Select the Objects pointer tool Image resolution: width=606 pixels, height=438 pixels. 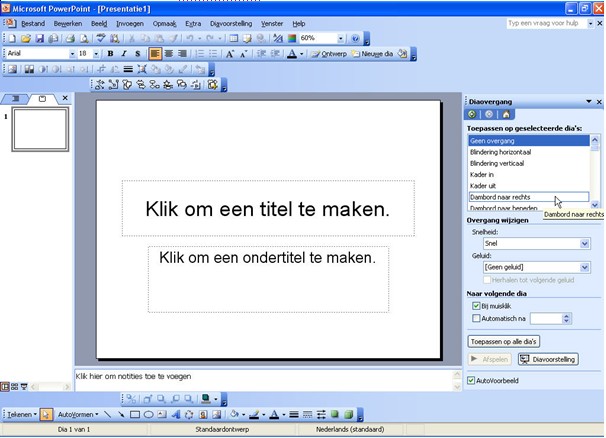pos(46,414)
